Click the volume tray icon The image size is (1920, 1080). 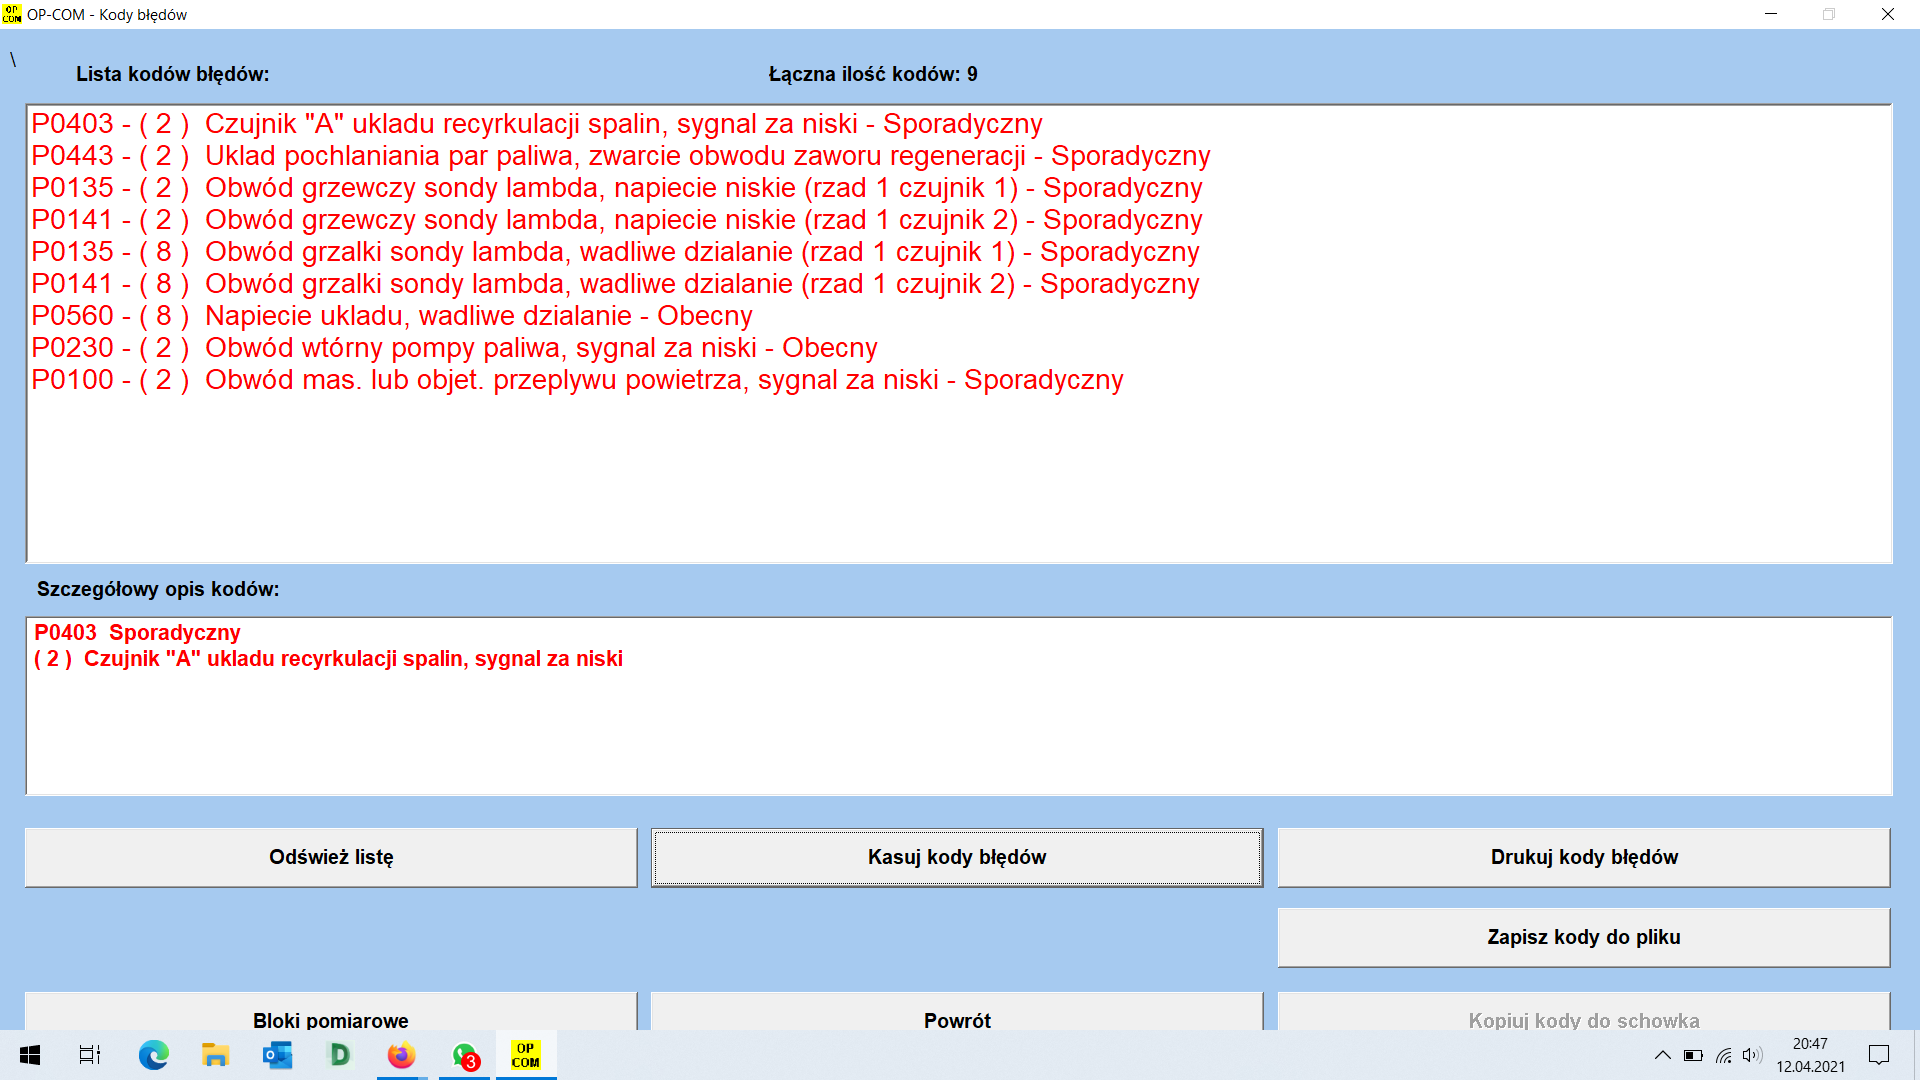point(1751,1055)
